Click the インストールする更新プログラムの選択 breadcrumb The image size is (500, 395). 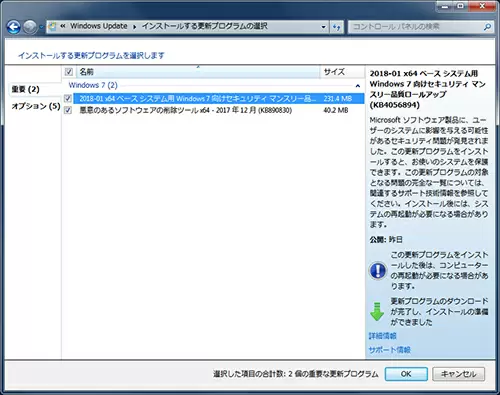pos(205,26)
